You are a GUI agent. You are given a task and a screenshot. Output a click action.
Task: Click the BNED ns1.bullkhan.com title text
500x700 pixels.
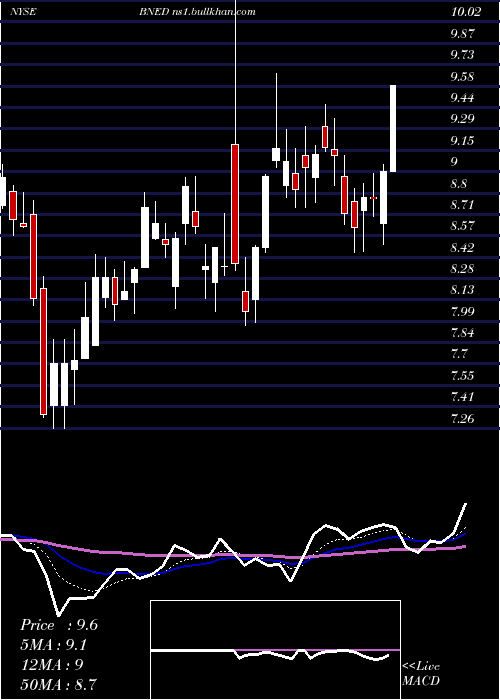click(x=199, y=12)
